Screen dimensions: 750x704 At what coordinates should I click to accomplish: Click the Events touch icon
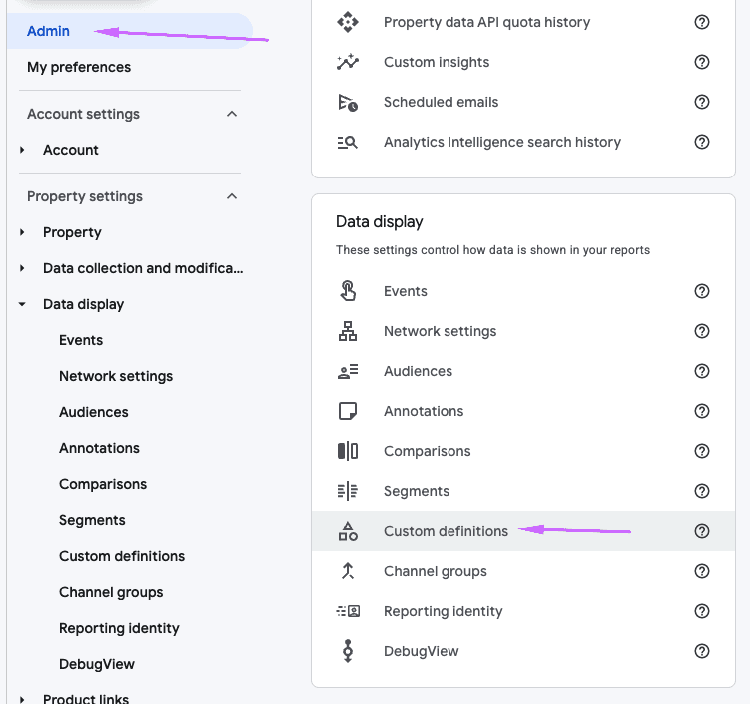tap(348, 291)
